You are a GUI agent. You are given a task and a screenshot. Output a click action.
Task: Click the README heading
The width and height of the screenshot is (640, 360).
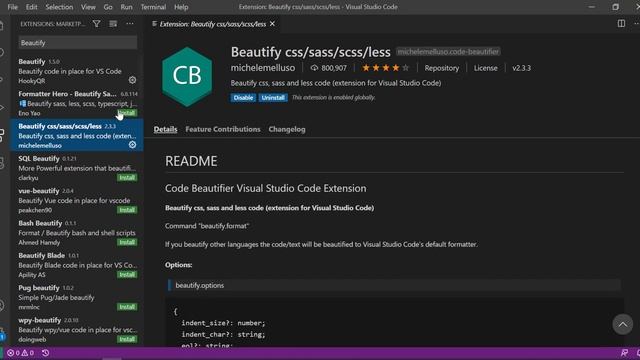tap(191, 161)
